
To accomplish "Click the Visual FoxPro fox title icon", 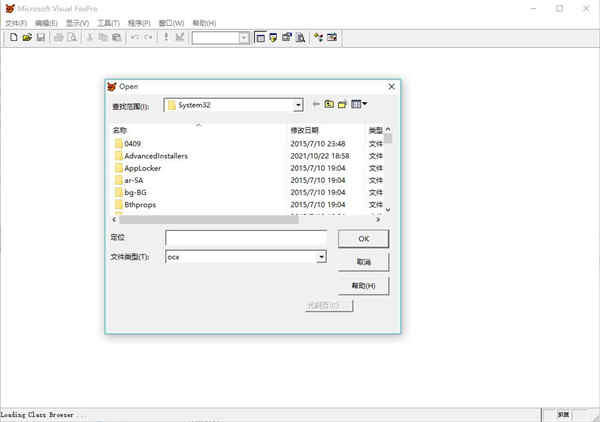I will 10,8.
